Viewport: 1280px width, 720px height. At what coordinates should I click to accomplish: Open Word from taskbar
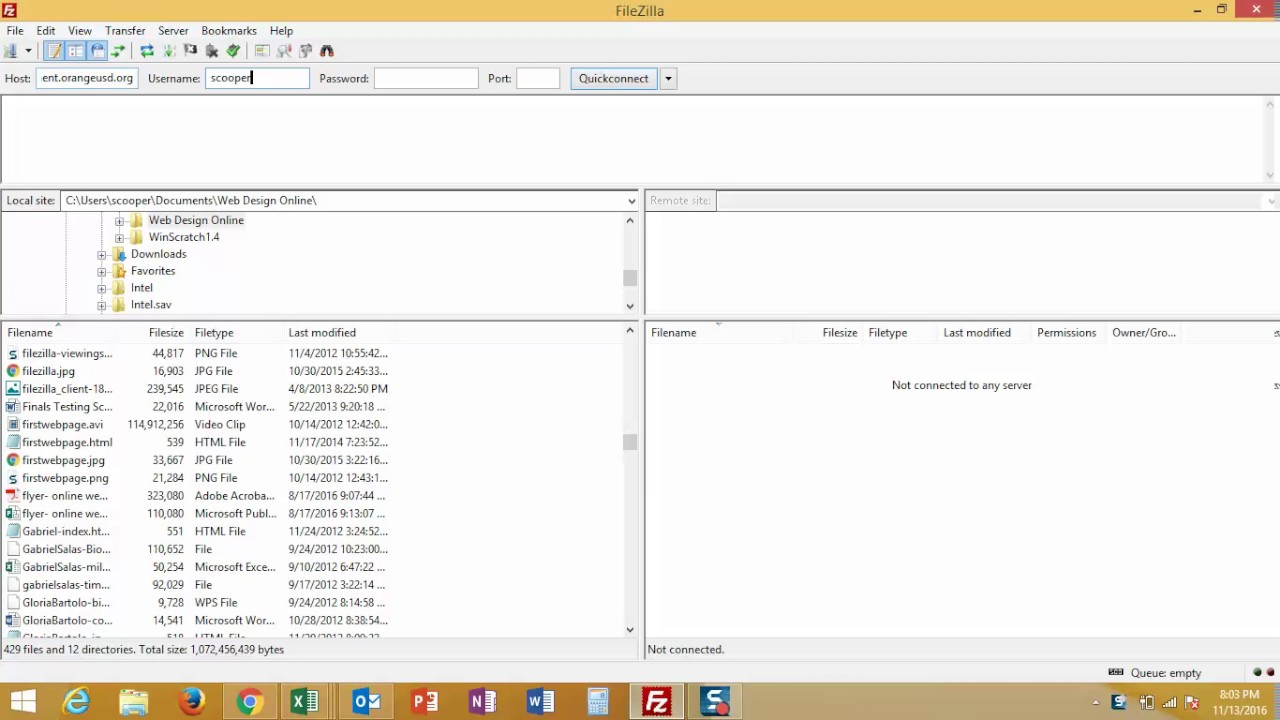[540, 702]
